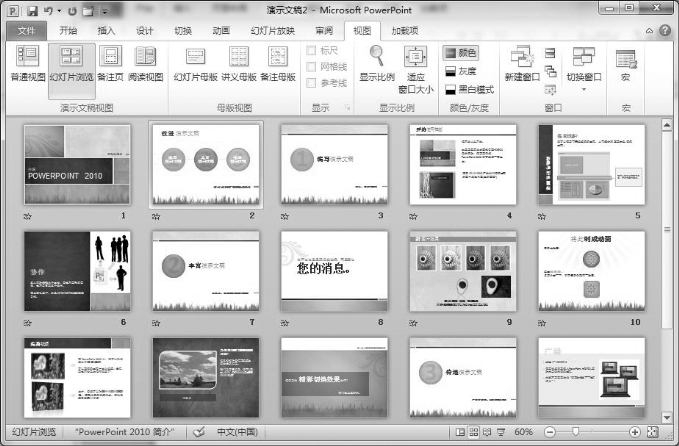Open PowerPoint Help question mark
679x446 pixels.
tap(665, 30)
